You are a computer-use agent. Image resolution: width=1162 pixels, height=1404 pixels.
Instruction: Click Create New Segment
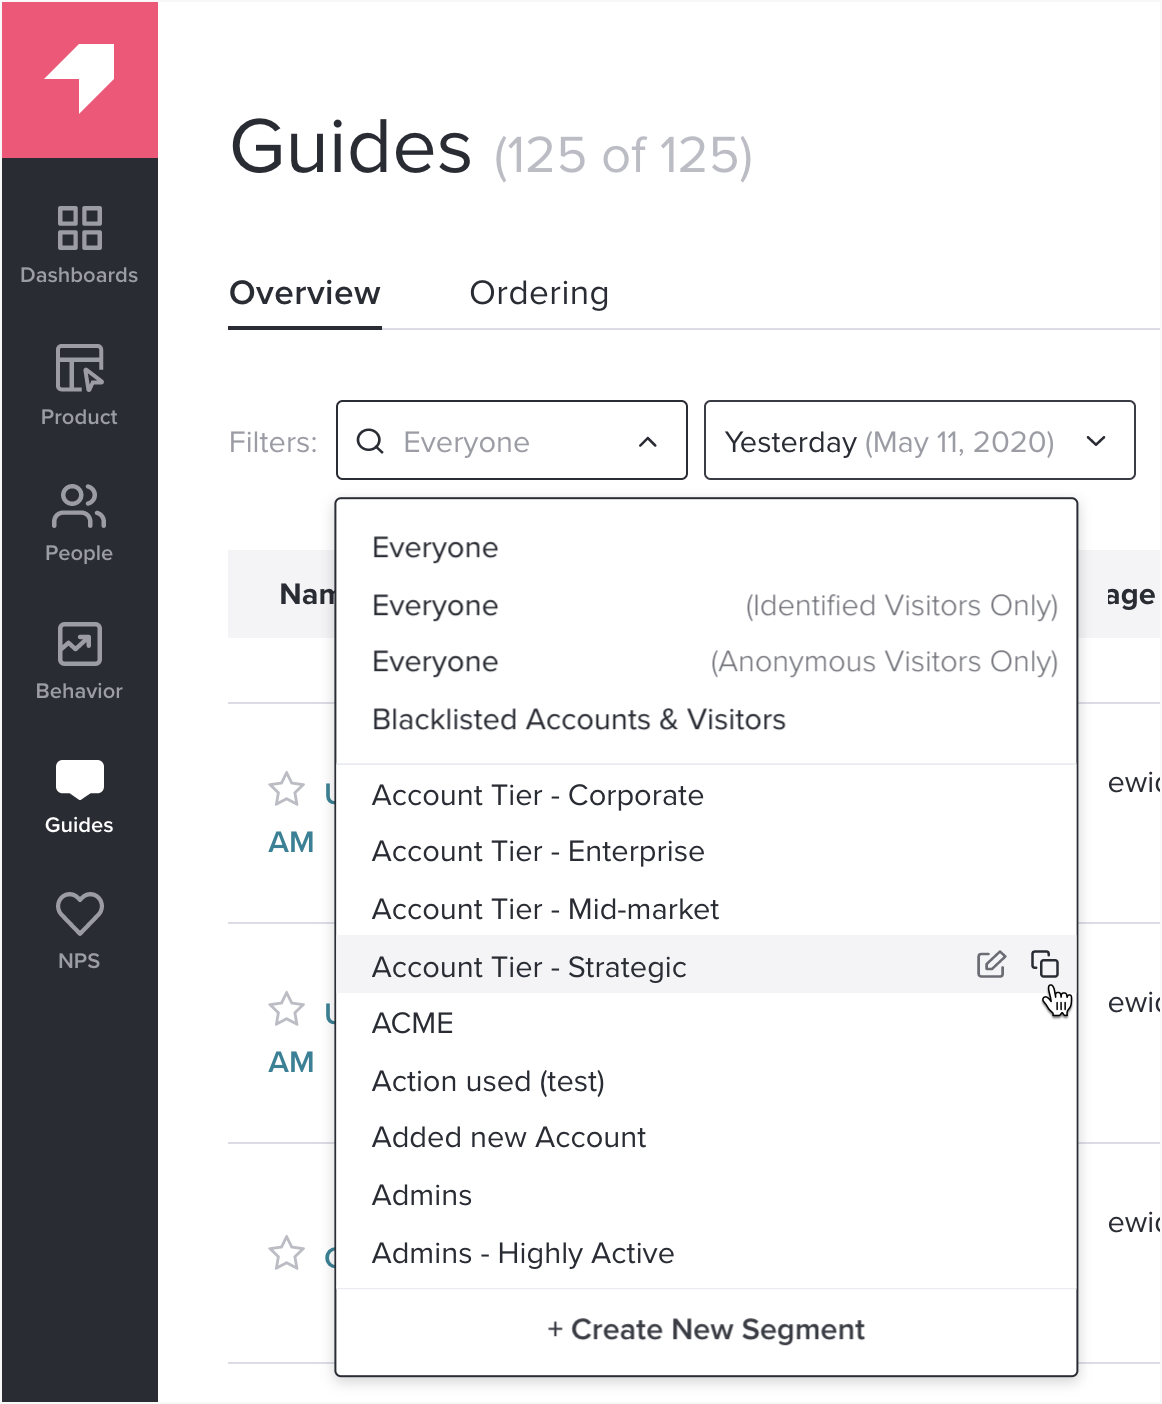[706, 1330]
